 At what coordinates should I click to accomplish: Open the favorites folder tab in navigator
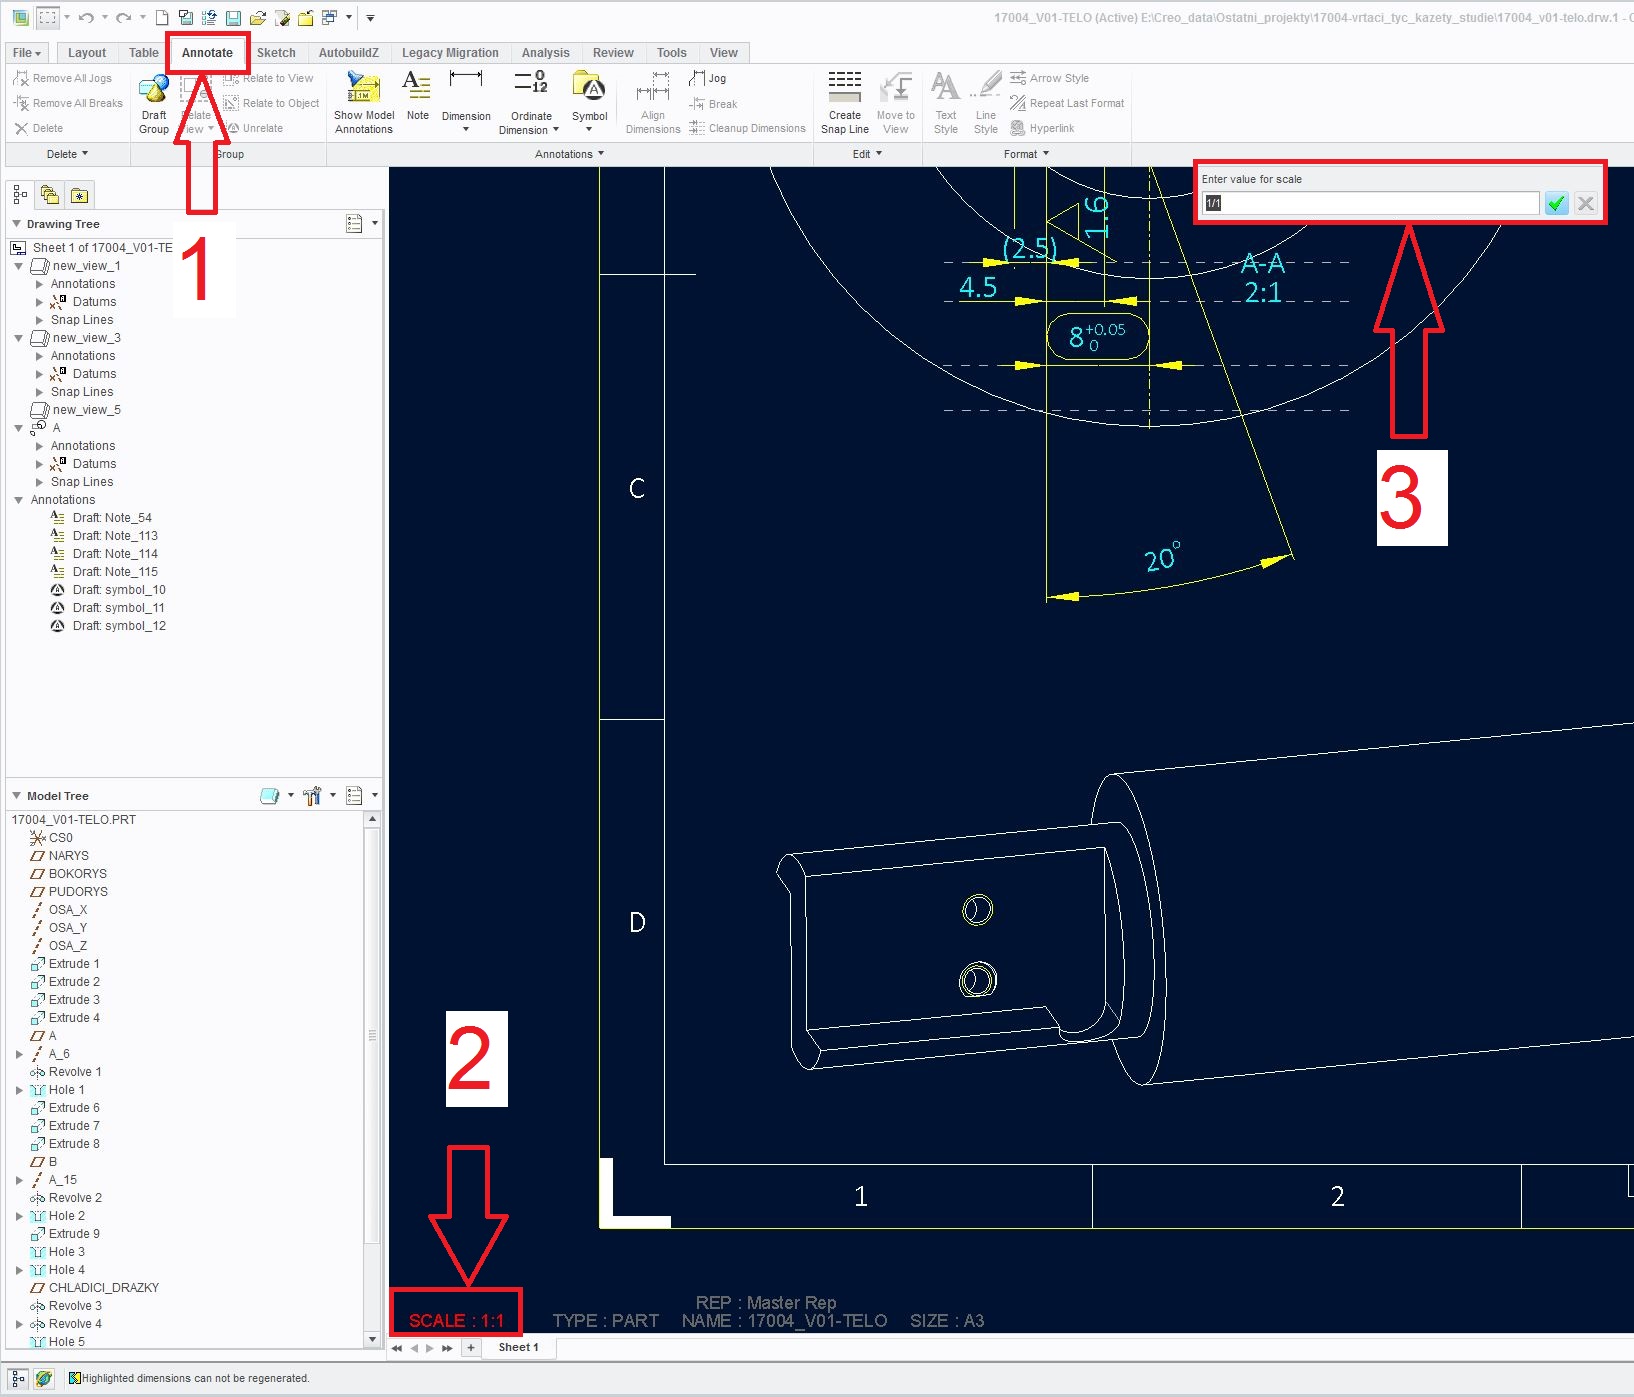pos(79,195)
